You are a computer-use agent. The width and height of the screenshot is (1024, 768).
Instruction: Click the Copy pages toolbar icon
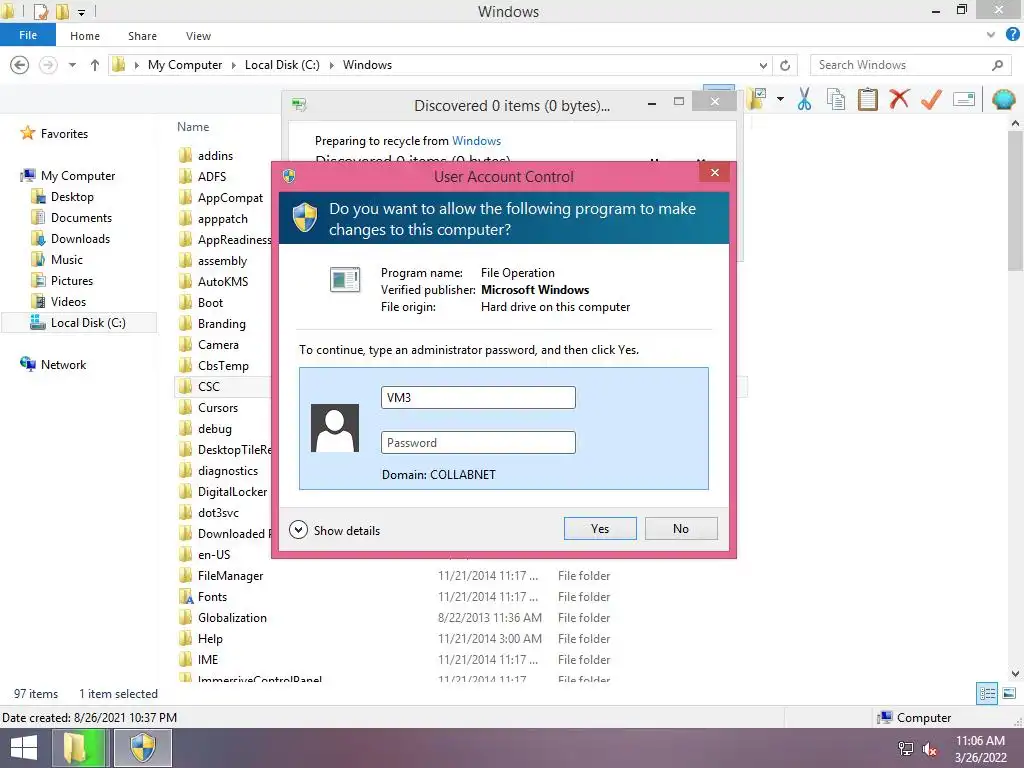[835, 99]
